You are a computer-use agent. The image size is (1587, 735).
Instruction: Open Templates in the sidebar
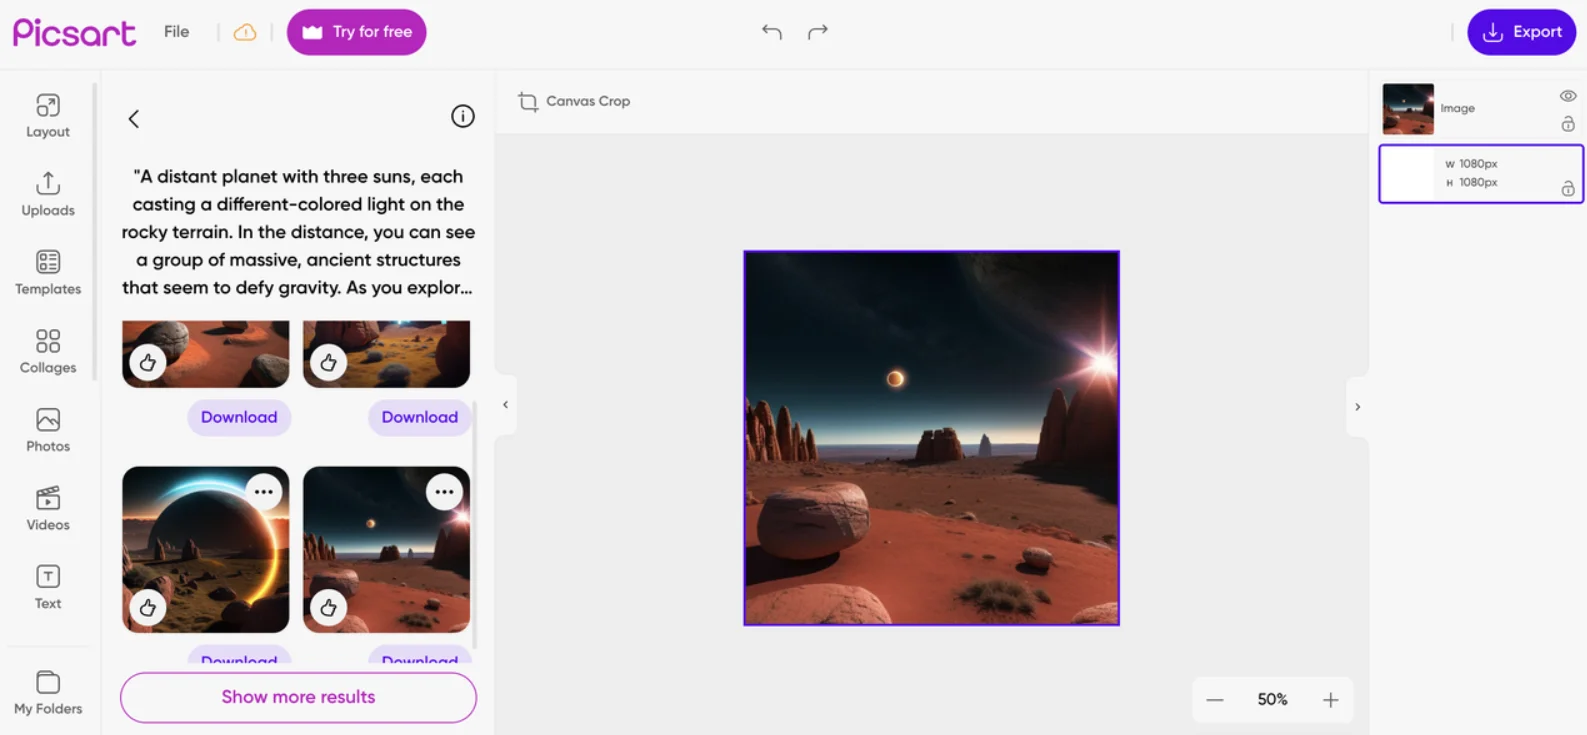click(48, 273)
